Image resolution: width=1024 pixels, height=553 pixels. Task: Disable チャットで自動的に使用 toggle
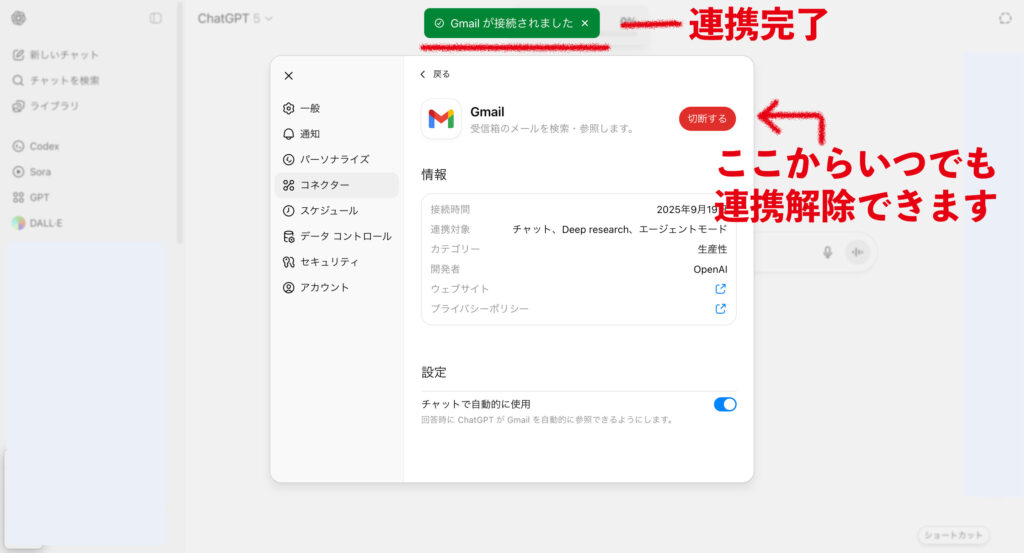(x=725, y=404)
